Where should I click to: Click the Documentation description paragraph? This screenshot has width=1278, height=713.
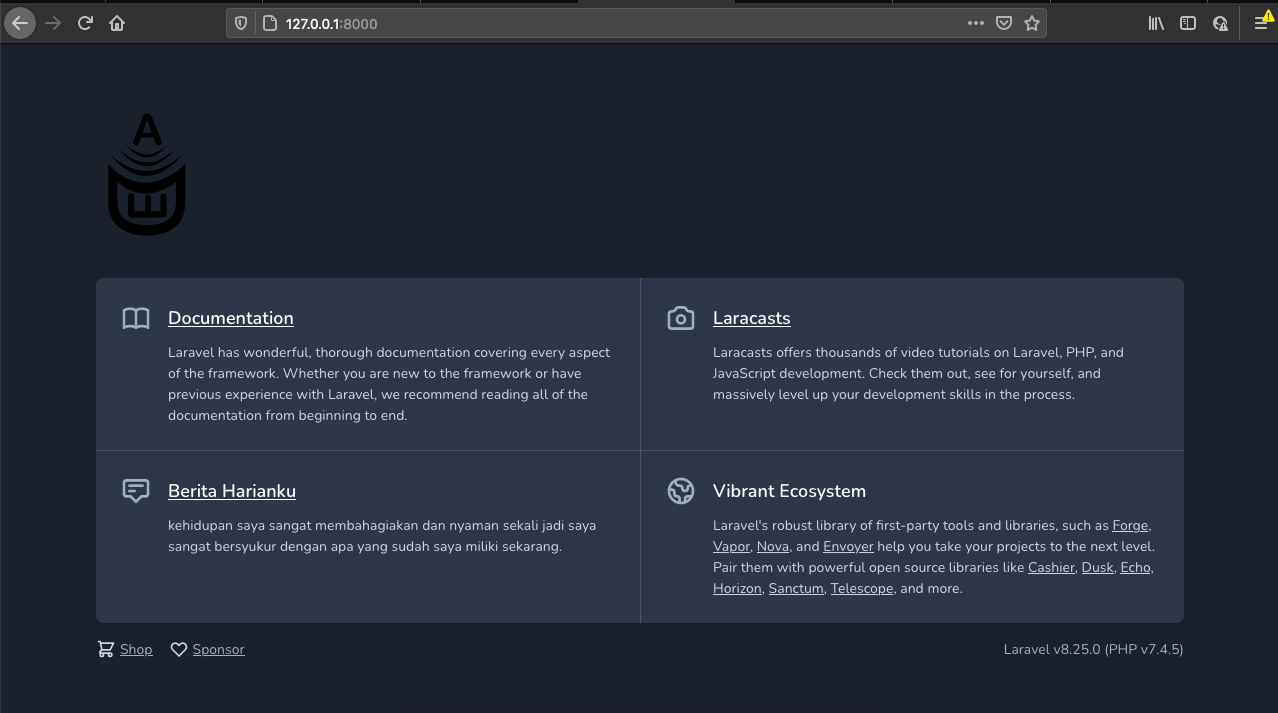click(x=389, y=384)
